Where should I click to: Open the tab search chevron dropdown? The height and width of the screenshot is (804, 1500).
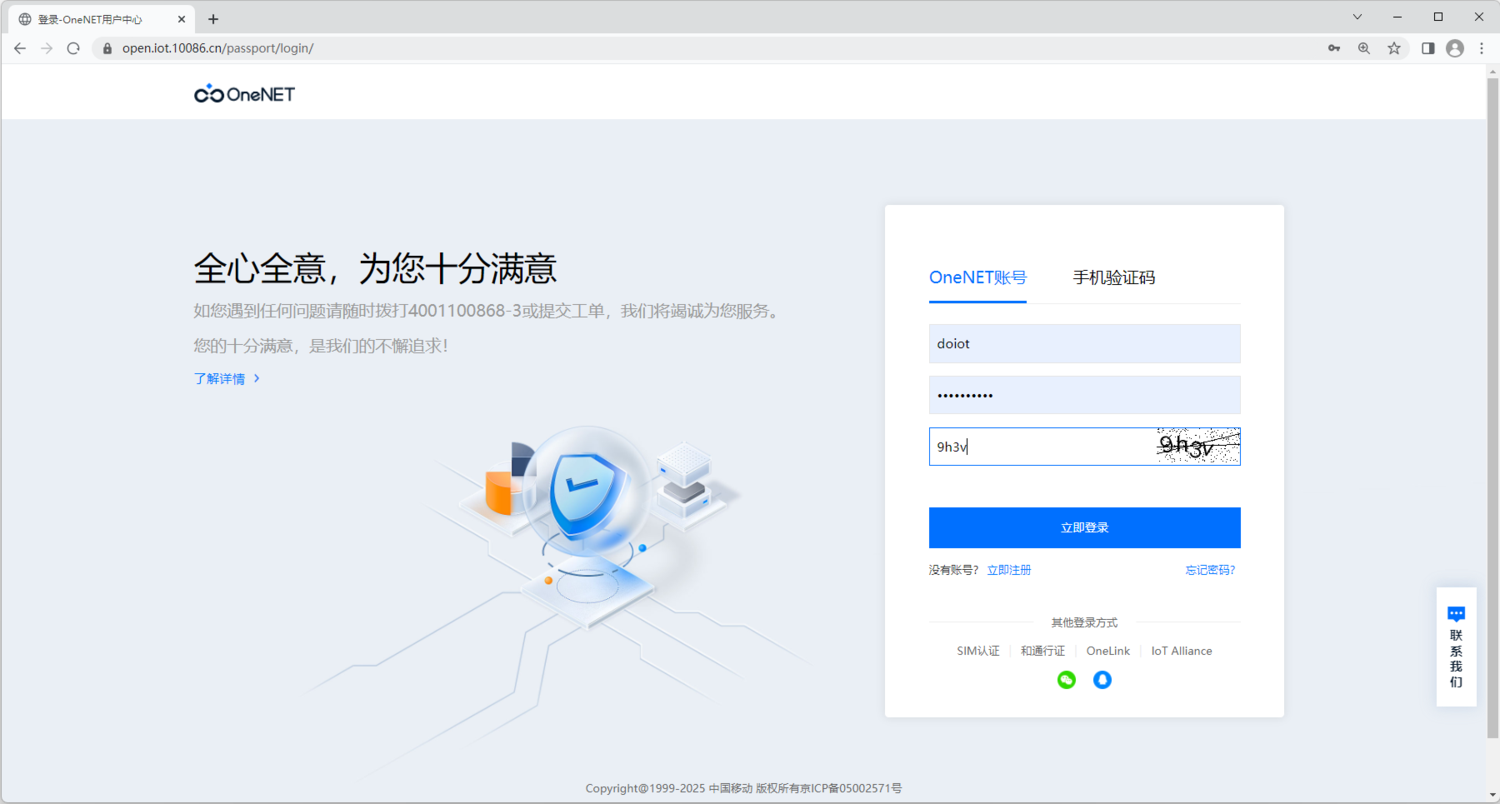click(1357, 17)
